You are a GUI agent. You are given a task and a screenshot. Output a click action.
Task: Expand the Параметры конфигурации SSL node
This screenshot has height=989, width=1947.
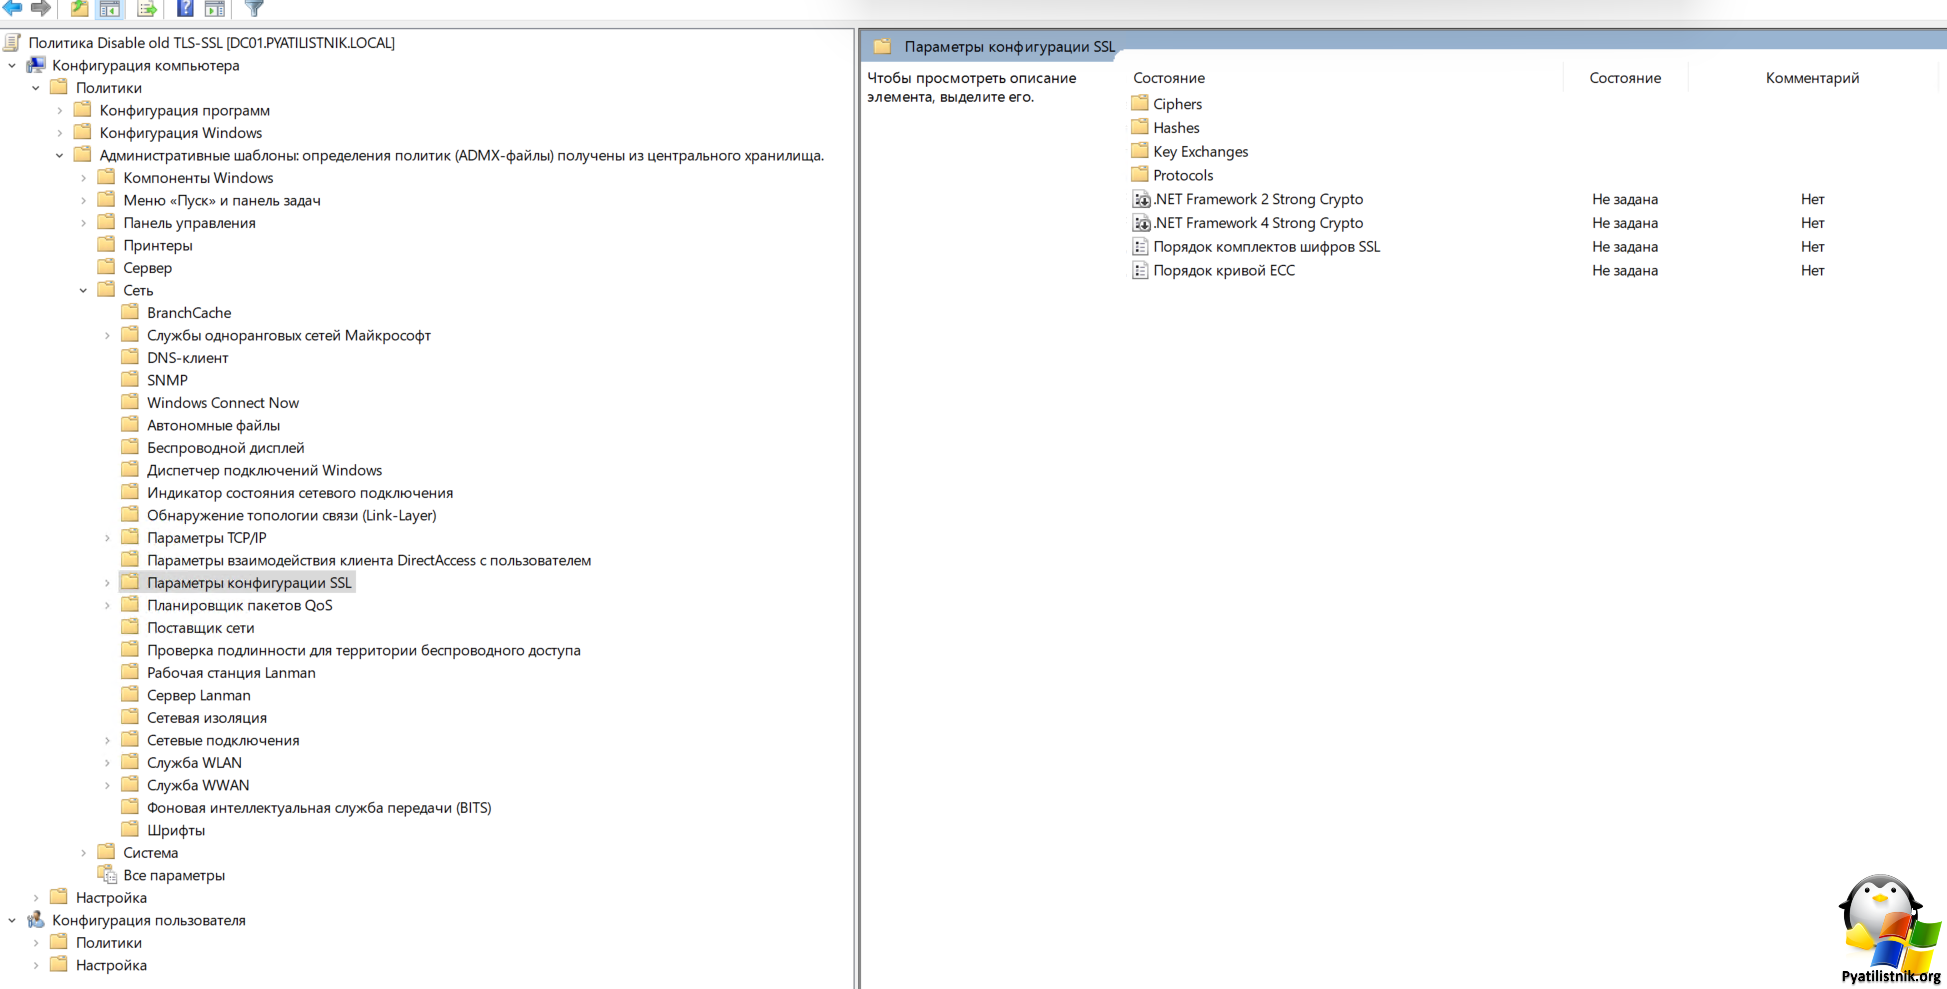pyautogui.click(x=107, y=583)
